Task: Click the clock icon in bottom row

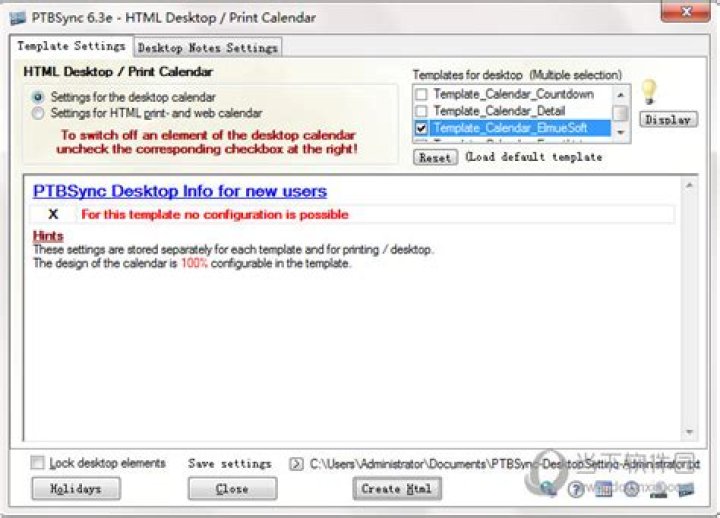Action: 631,489
